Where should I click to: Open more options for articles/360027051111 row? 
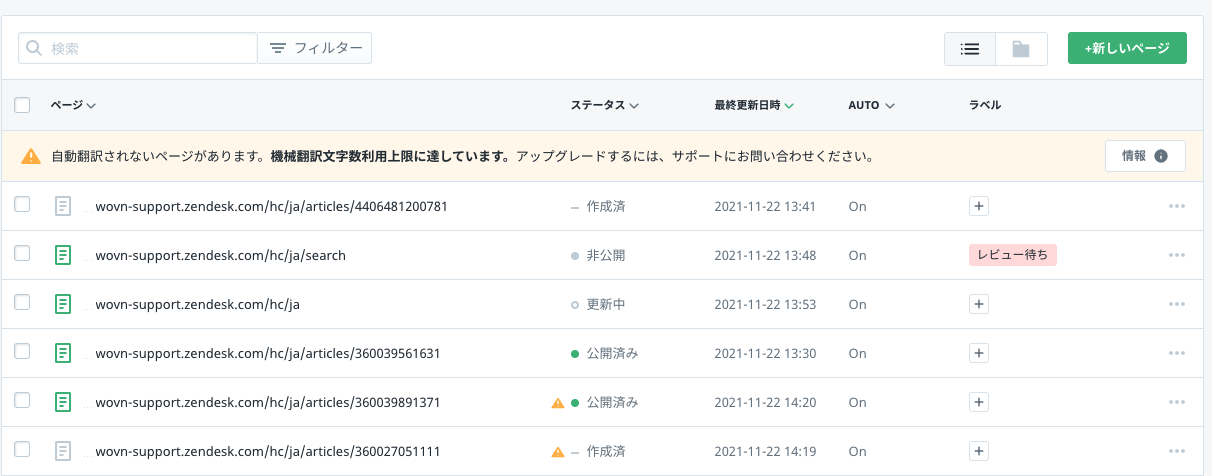(1176, 451)
